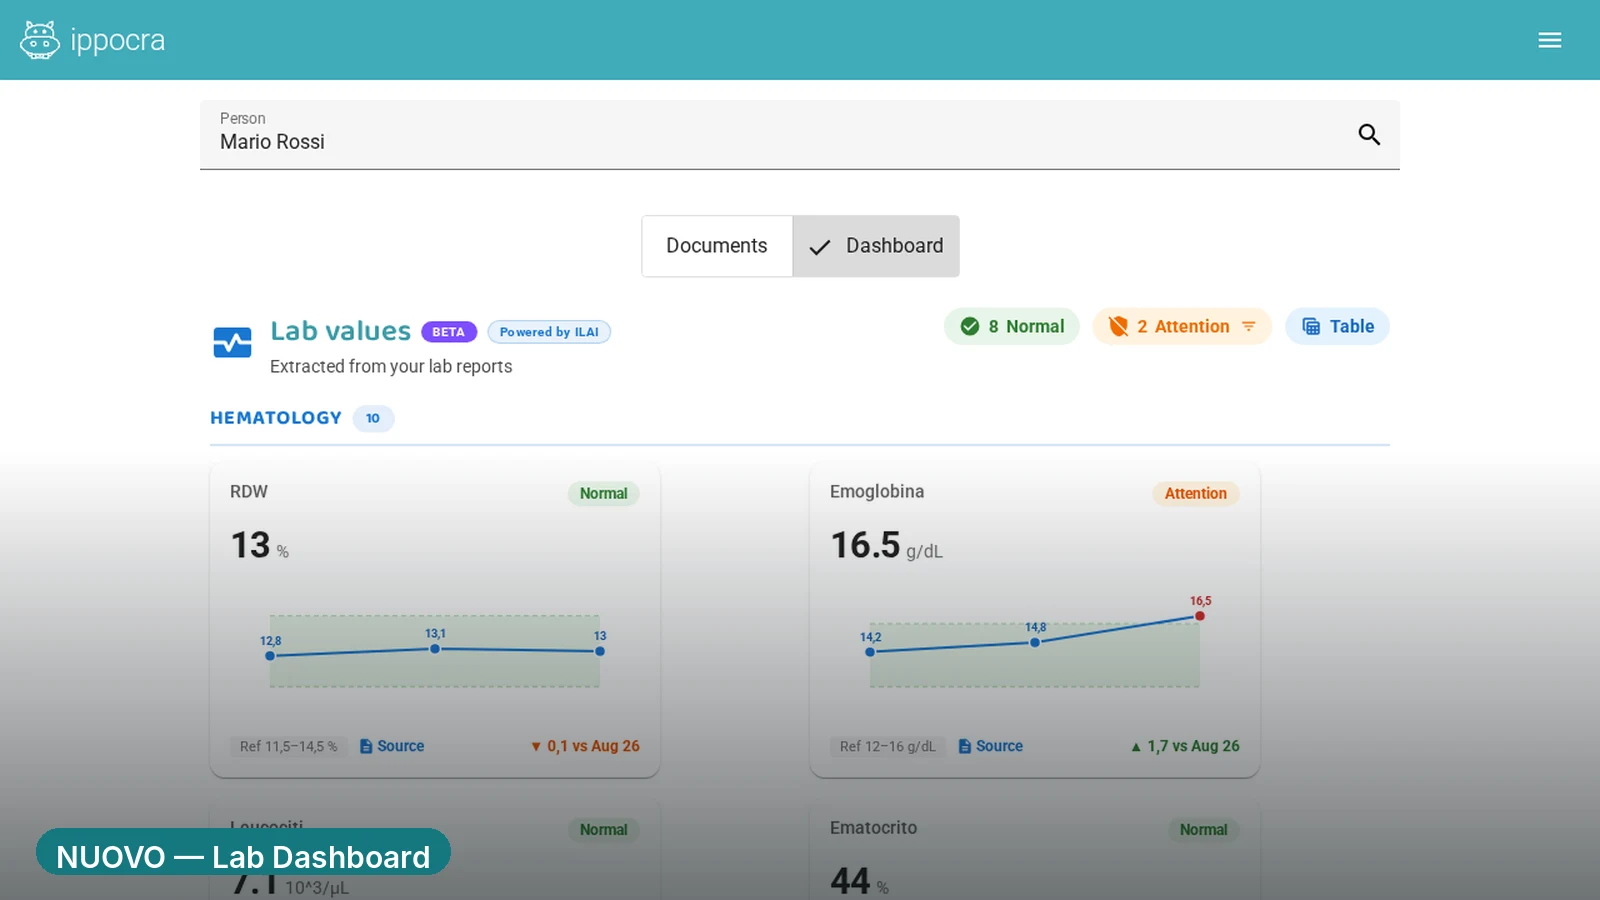The height and width of the screenshot is (900, 1600).
Task: Switch to Table view
Action: [x=1337, y=326]
